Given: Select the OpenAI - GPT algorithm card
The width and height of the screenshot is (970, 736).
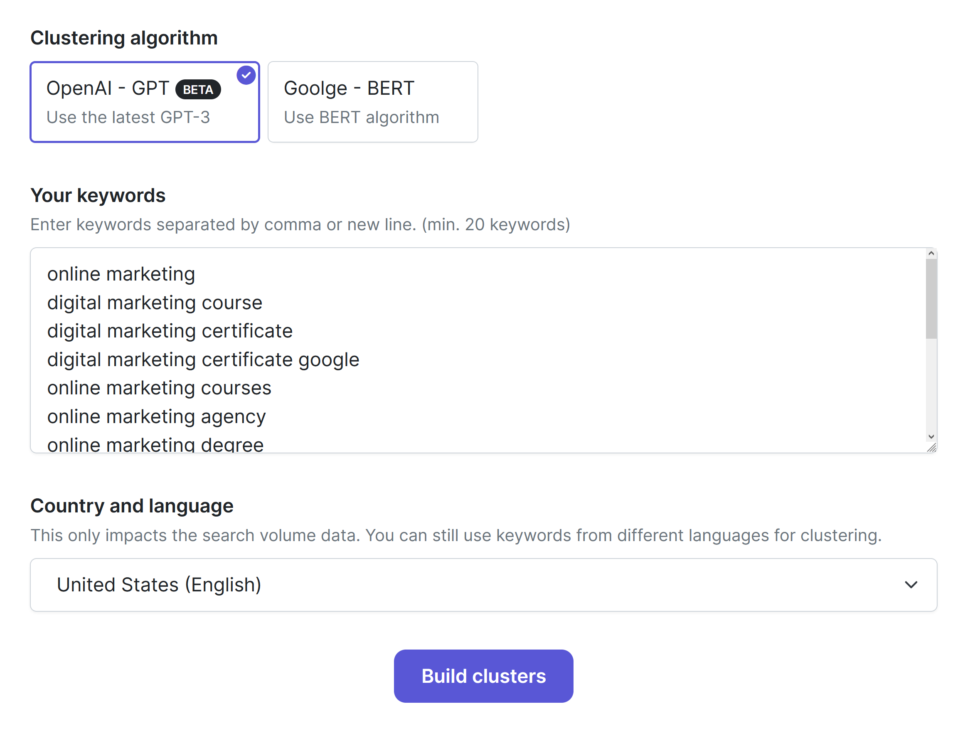Looking at the screenshot, I should pos(145,102).
